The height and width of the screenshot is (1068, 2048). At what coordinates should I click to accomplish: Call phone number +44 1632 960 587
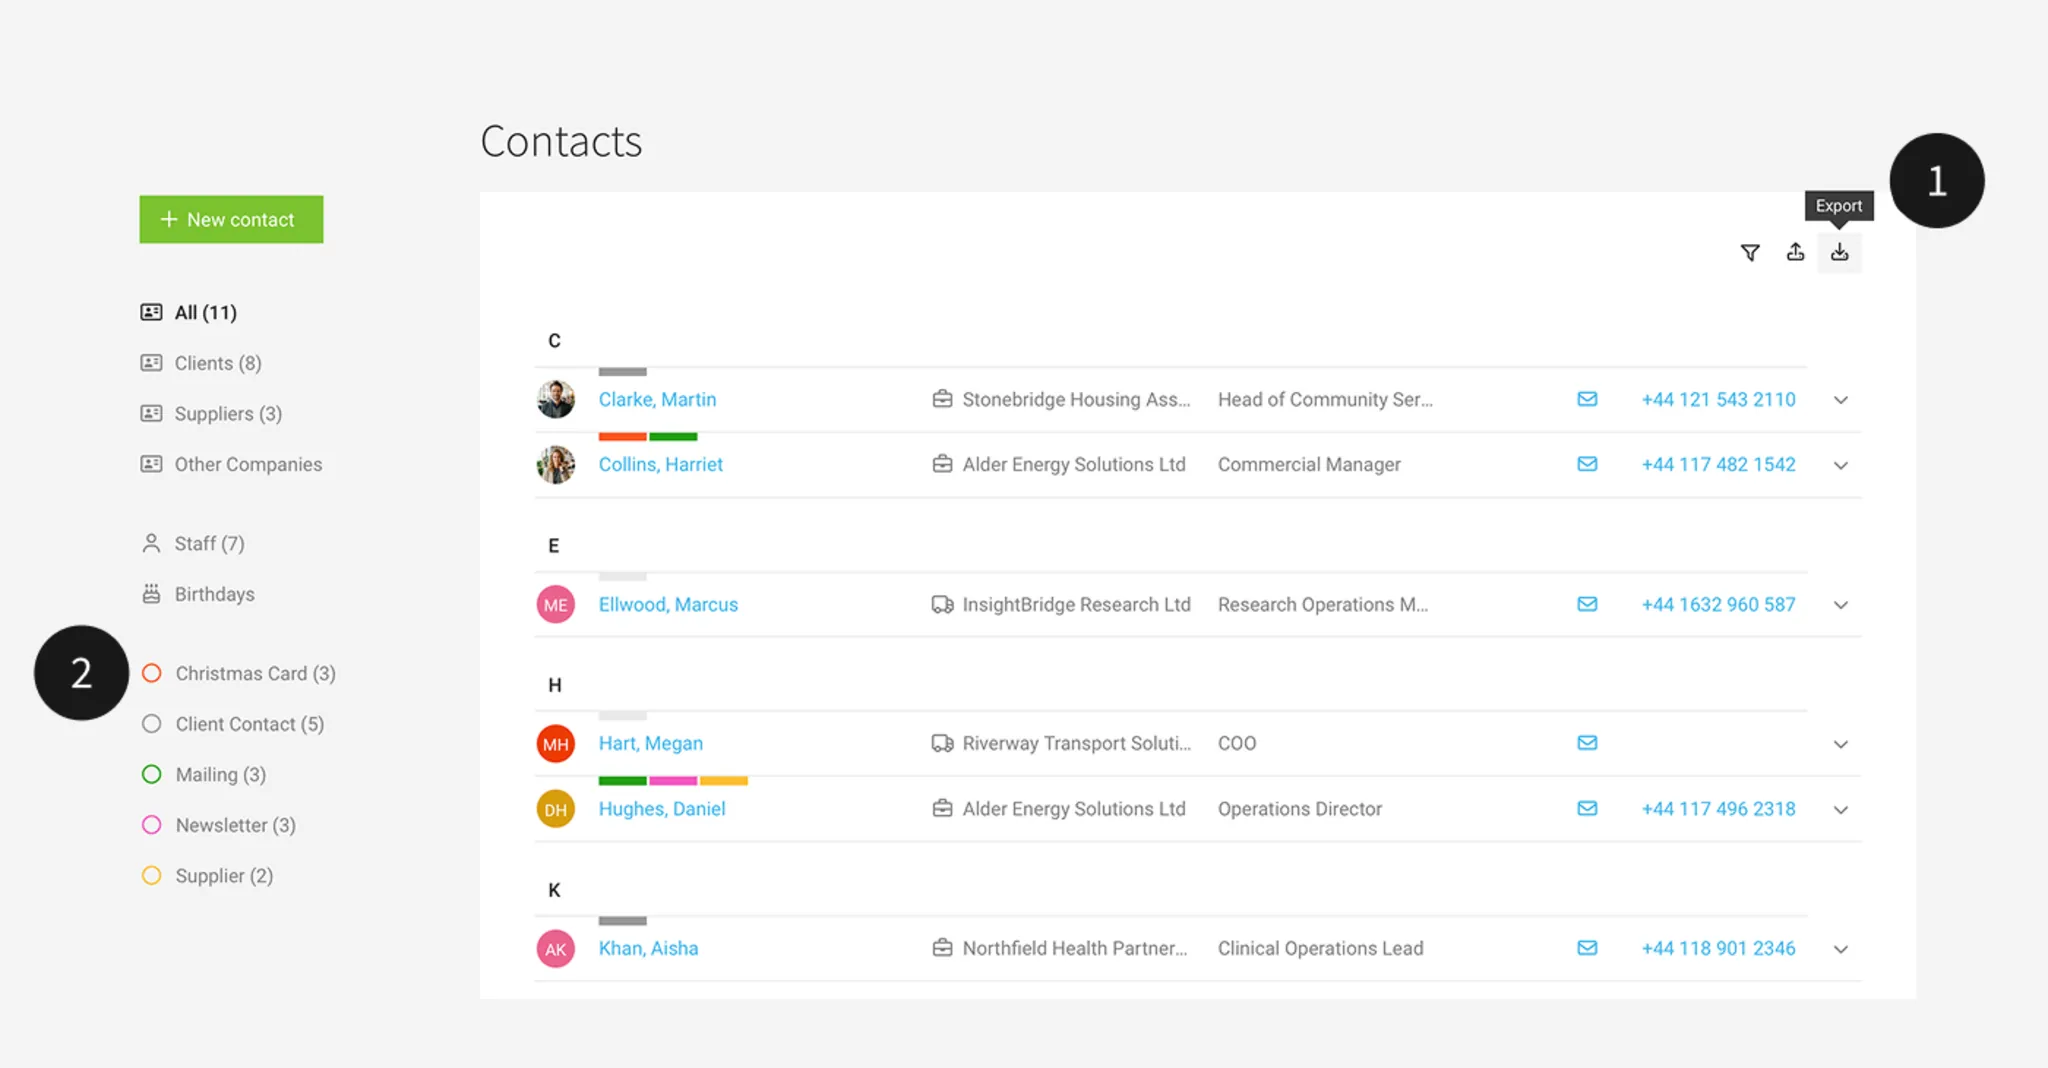click(1718, 604)
